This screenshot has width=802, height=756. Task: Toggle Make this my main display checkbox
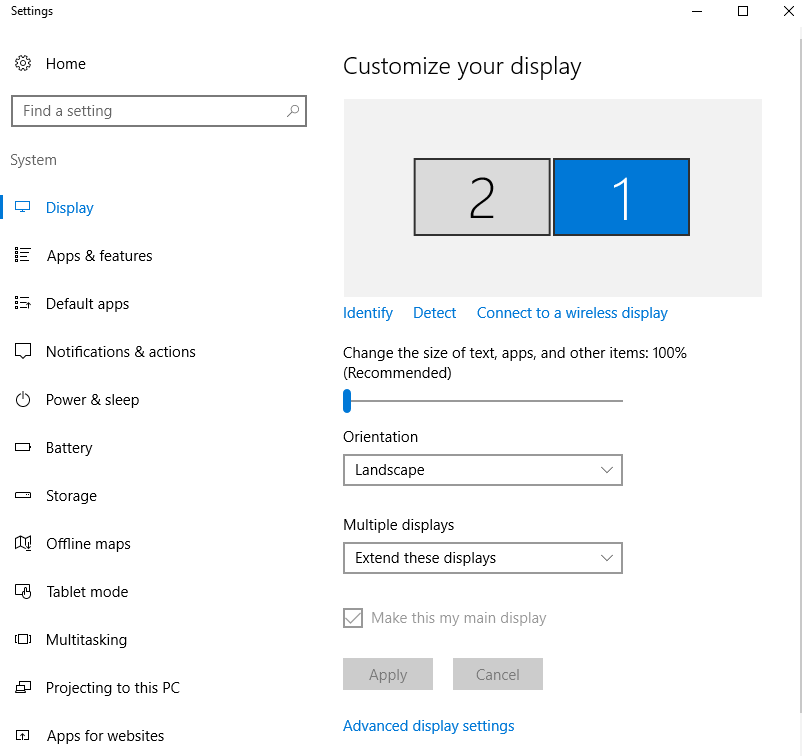(x=353, y=618)
